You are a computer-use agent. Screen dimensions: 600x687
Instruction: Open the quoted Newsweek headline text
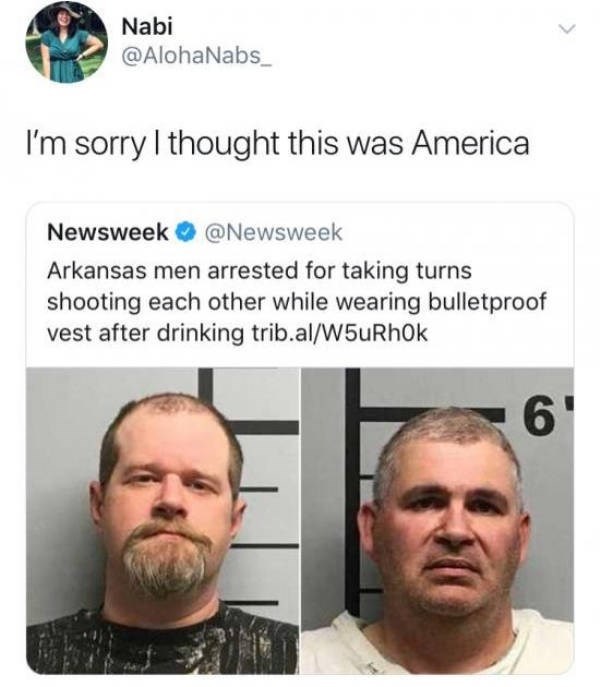click(296, 302)
